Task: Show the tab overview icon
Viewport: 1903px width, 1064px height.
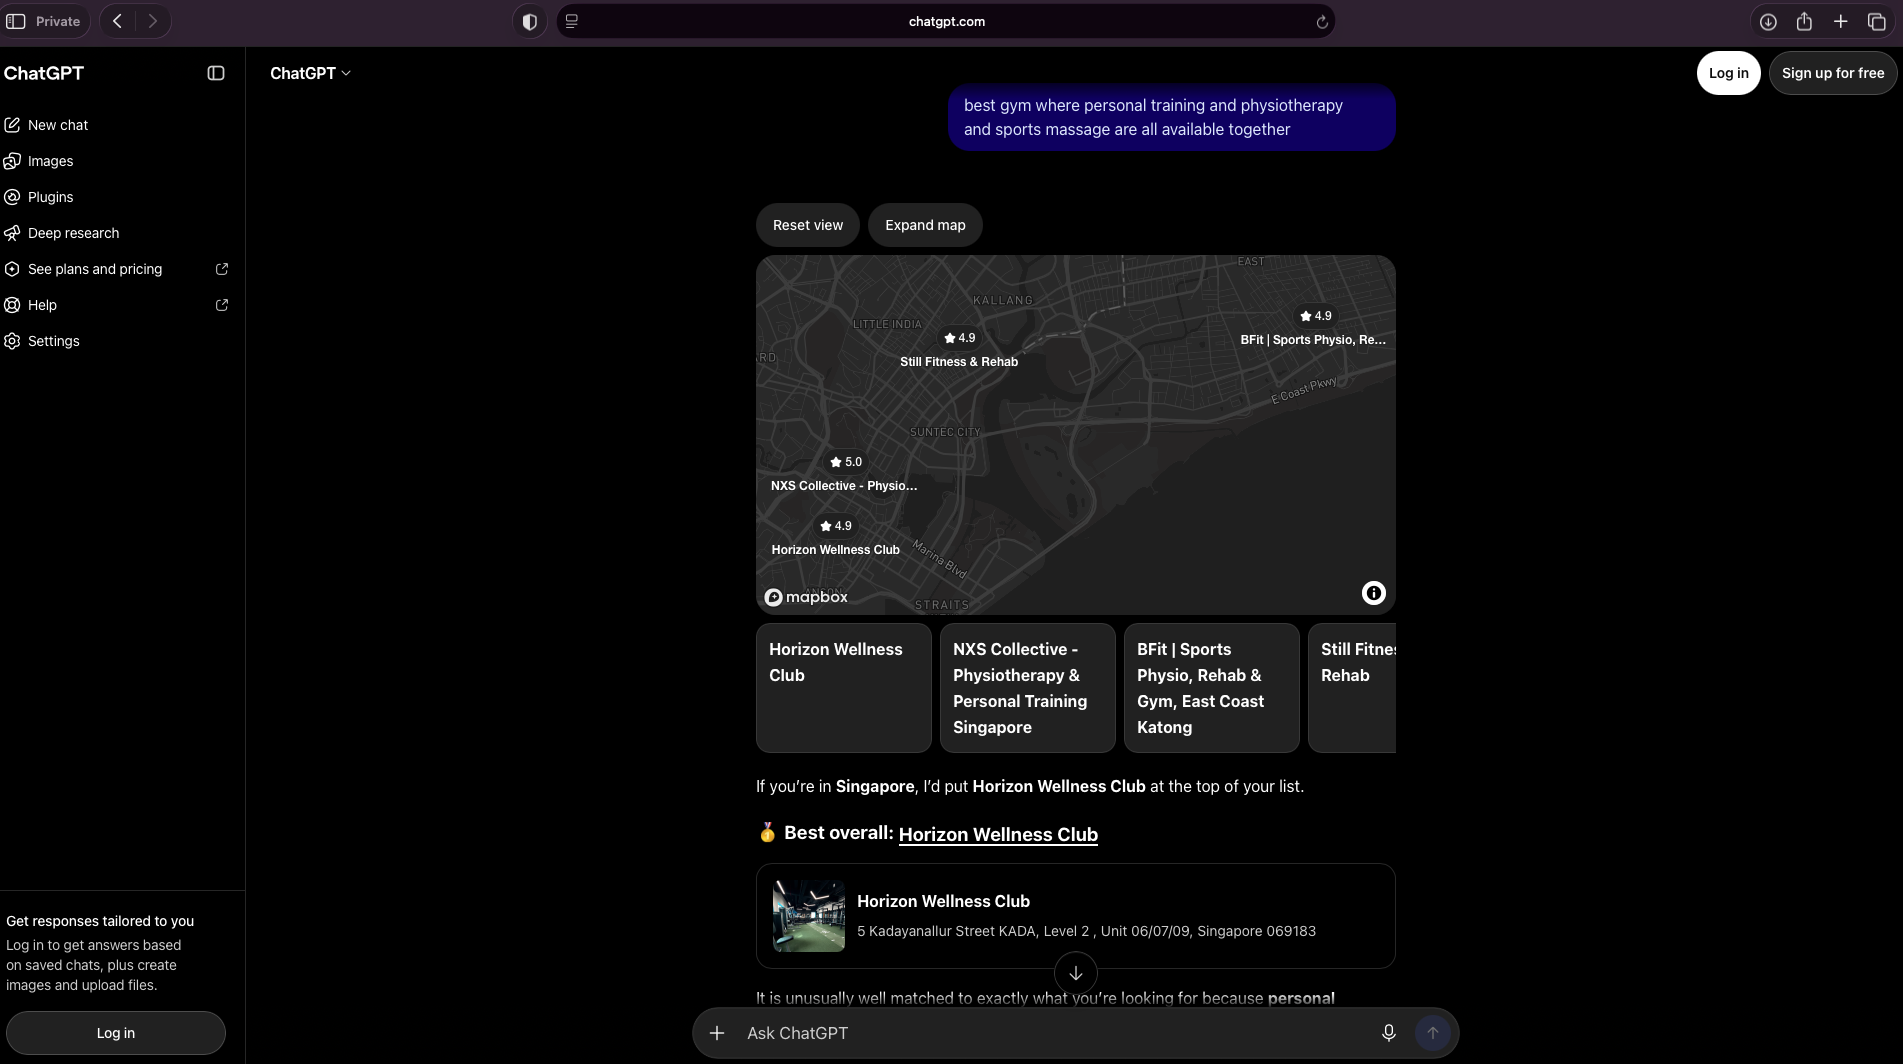Action: tap(1877, 21)
